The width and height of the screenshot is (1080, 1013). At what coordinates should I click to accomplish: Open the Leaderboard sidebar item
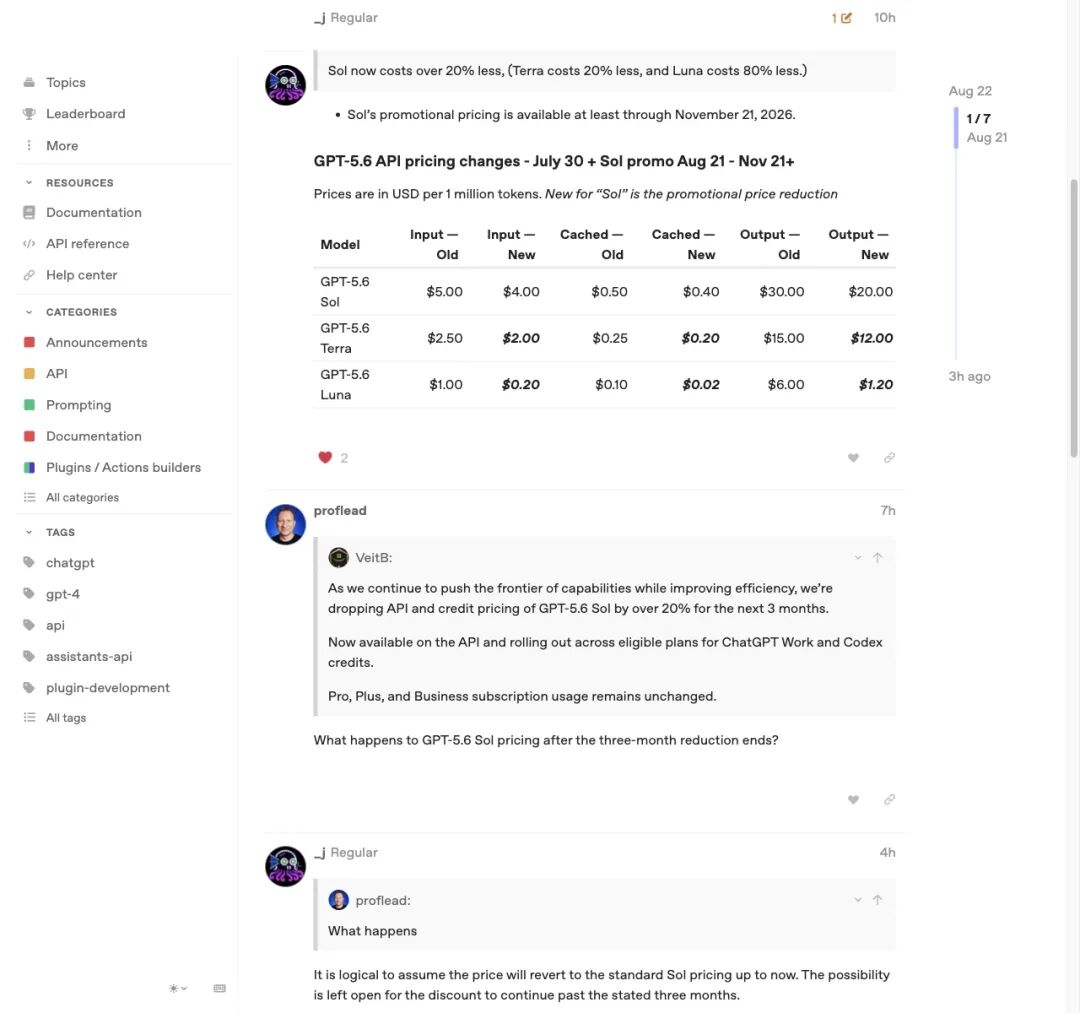click(x=85, y=114)
